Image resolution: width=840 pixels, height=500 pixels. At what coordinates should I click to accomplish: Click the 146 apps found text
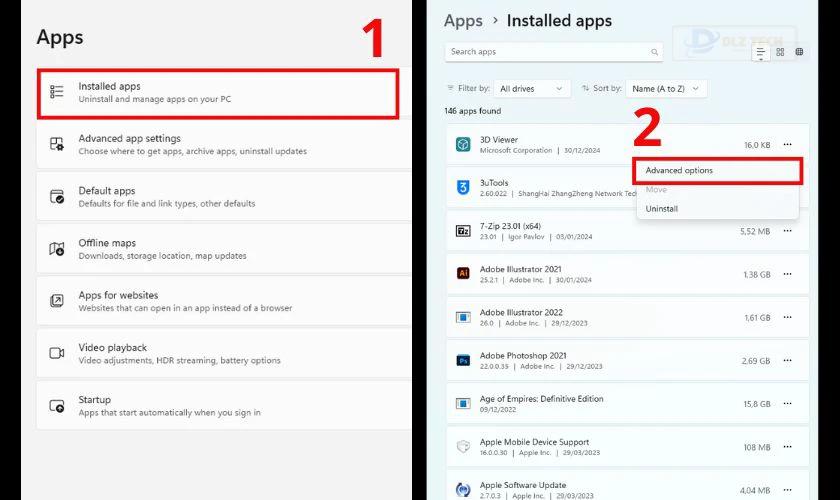[472, 111]
